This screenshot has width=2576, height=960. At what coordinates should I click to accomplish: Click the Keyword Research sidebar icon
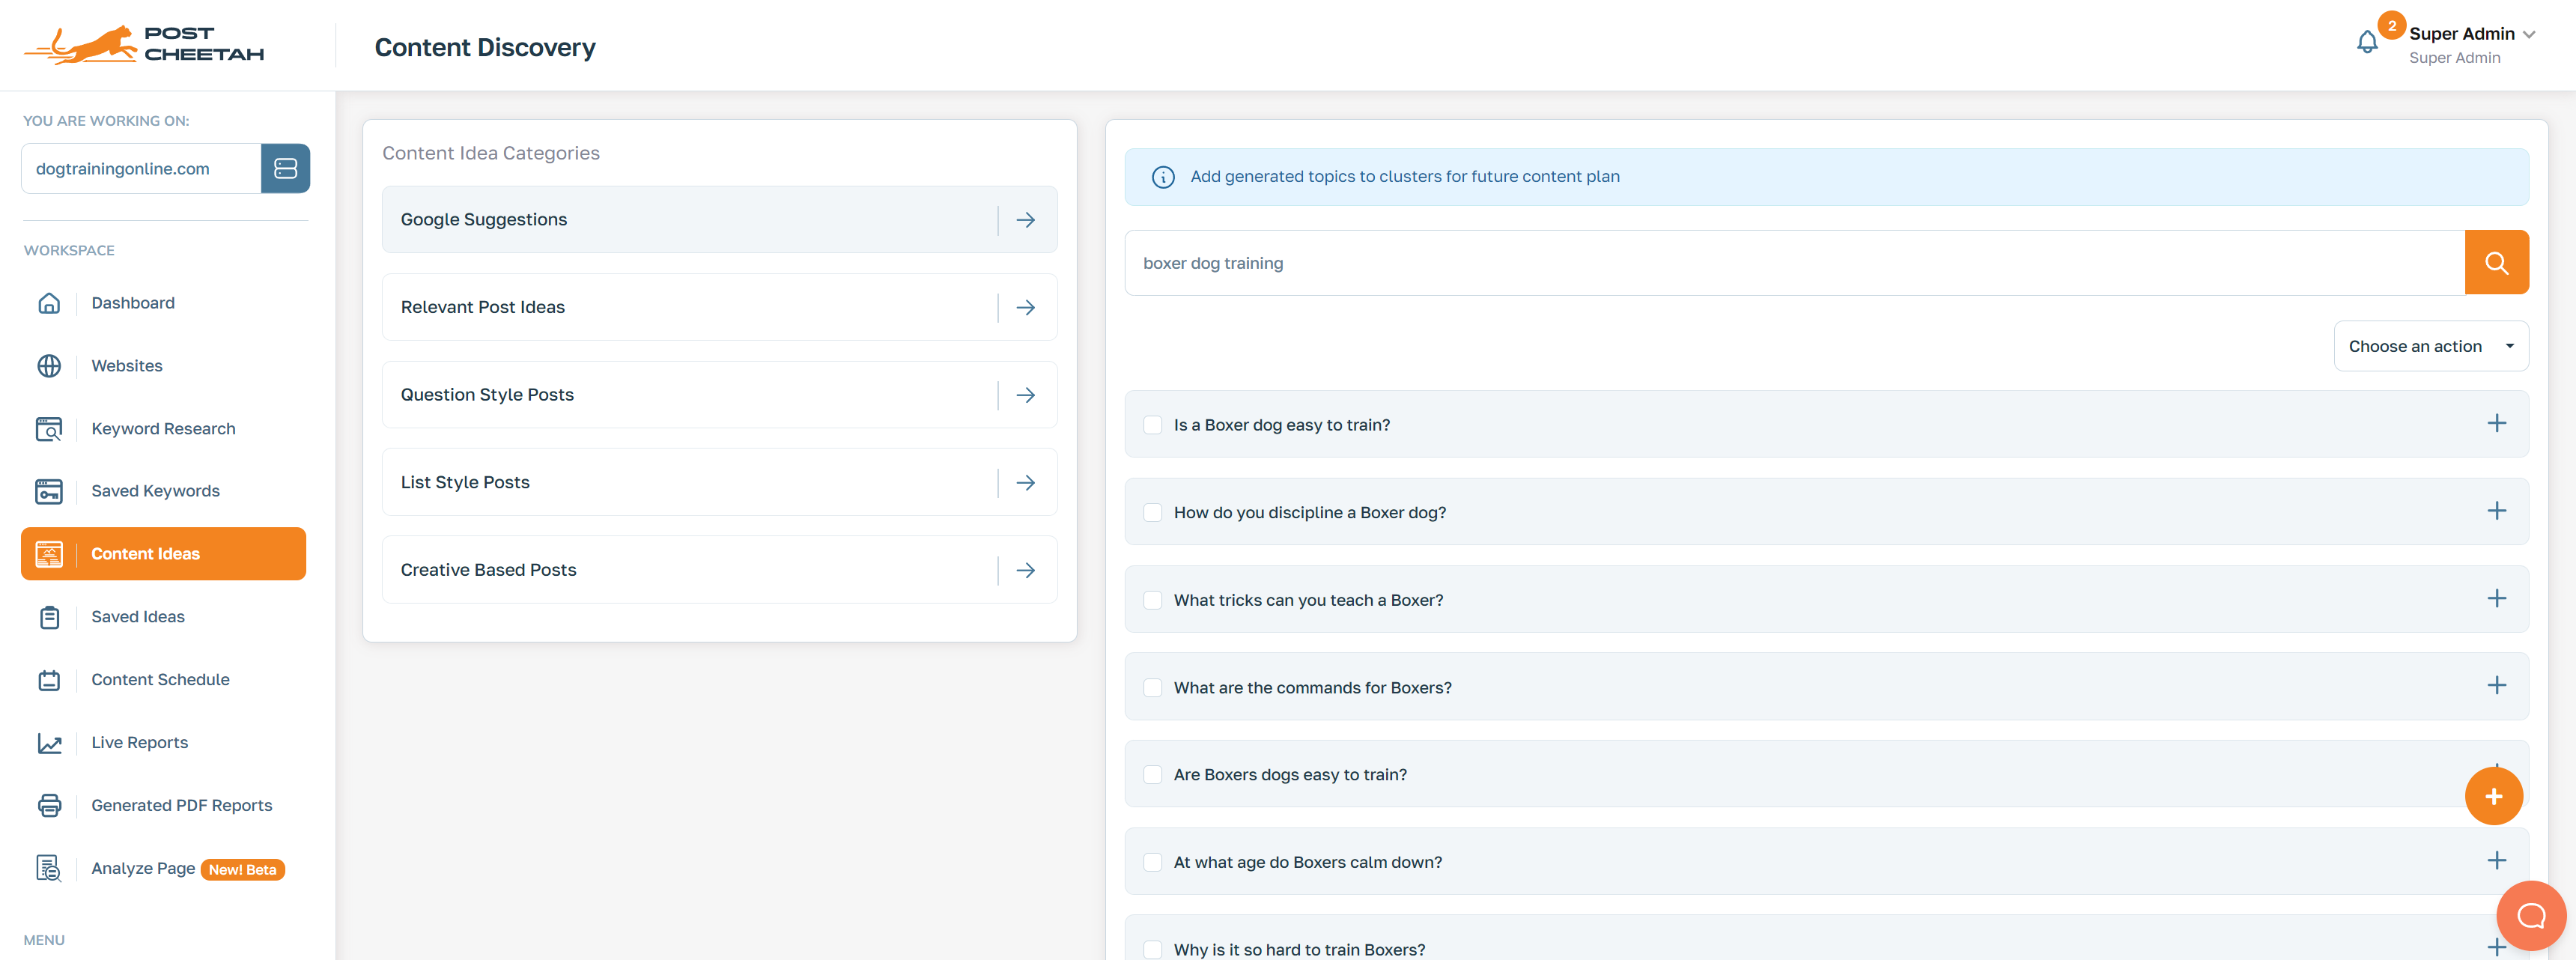point(49,429)
